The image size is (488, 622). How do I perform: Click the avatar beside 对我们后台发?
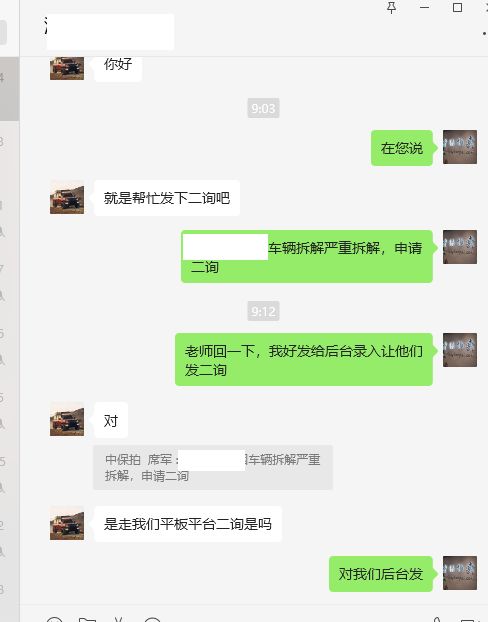point(460,573)
